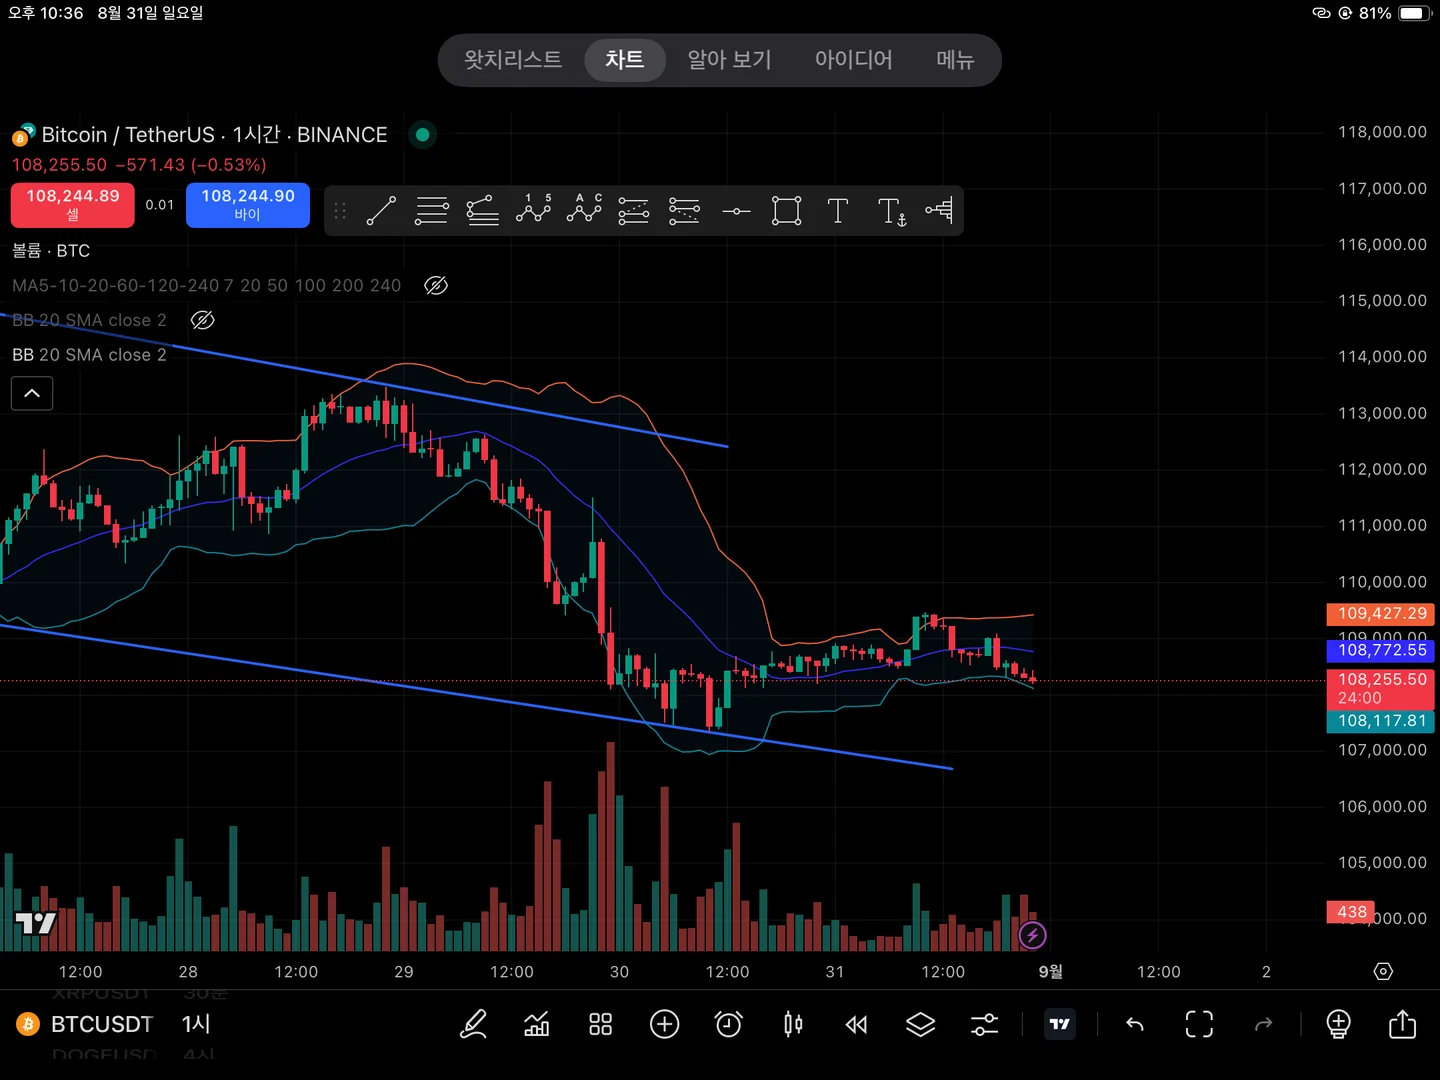Select the text annotation tool
1440x1080 pixels.
838,211
